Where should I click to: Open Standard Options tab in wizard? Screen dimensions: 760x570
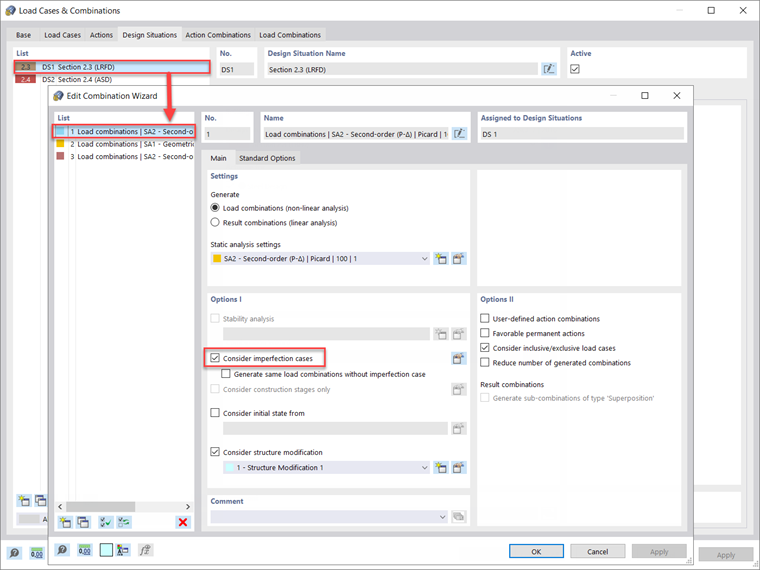pos(267,158)
